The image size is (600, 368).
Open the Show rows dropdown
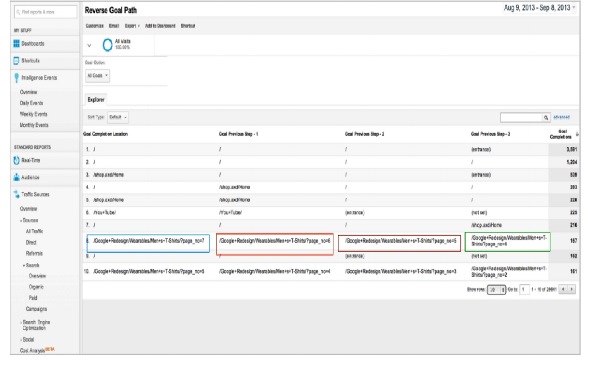coord(496,290)
